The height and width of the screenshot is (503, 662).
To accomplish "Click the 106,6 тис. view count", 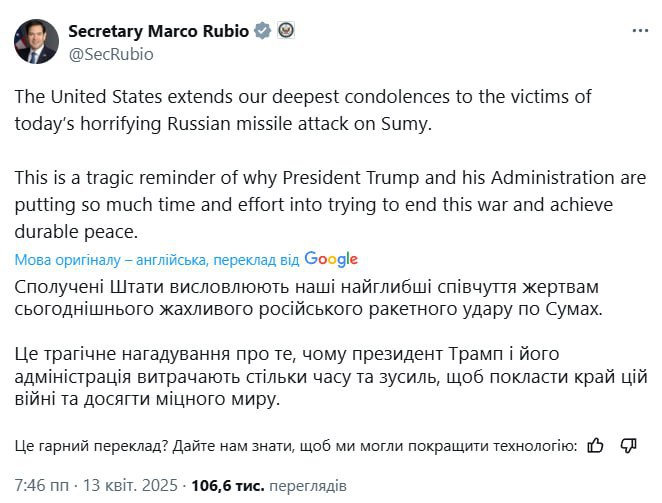I will pos(227,485).
